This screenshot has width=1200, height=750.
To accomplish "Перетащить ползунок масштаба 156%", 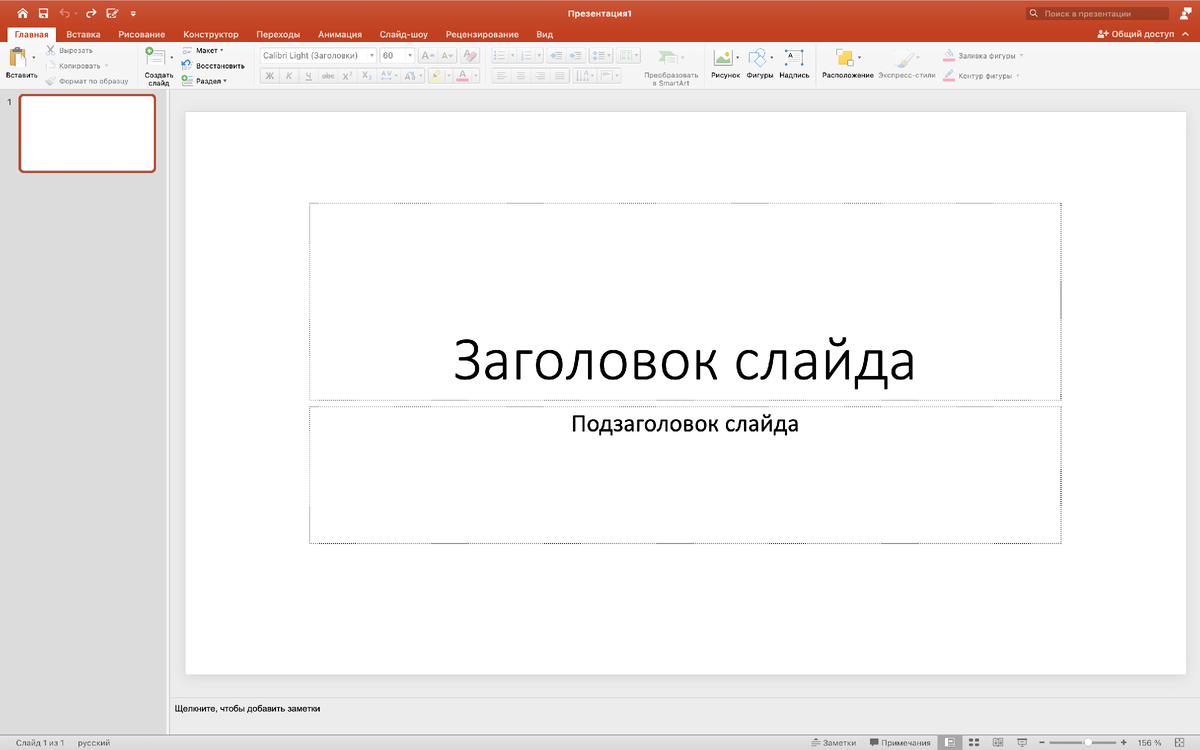I will (x=1086, y=742).
